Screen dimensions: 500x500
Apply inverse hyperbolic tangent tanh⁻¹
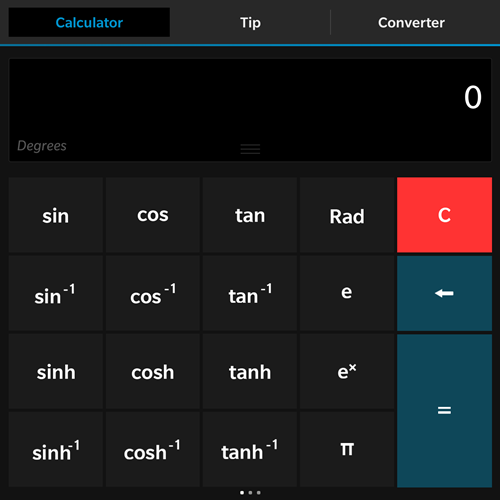tap(250, 449)
